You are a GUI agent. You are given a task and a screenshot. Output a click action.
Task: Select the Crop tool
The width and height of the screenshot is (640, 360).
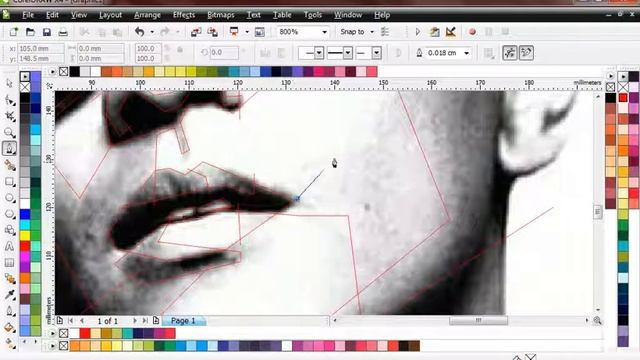9,116
